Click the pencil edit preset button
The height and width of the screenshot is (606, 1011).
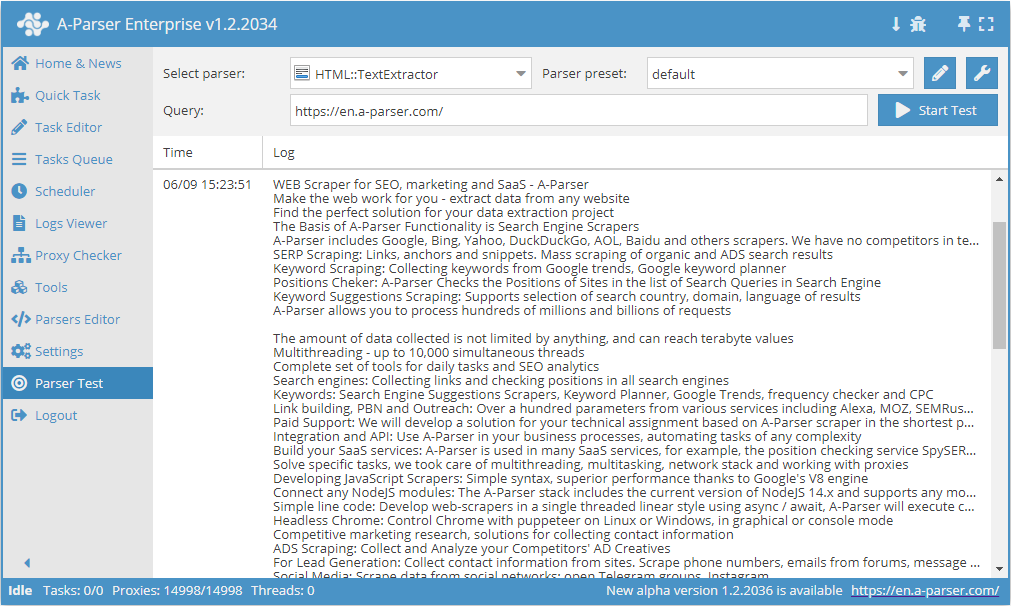pyautogui.click(x=939, y=74)
